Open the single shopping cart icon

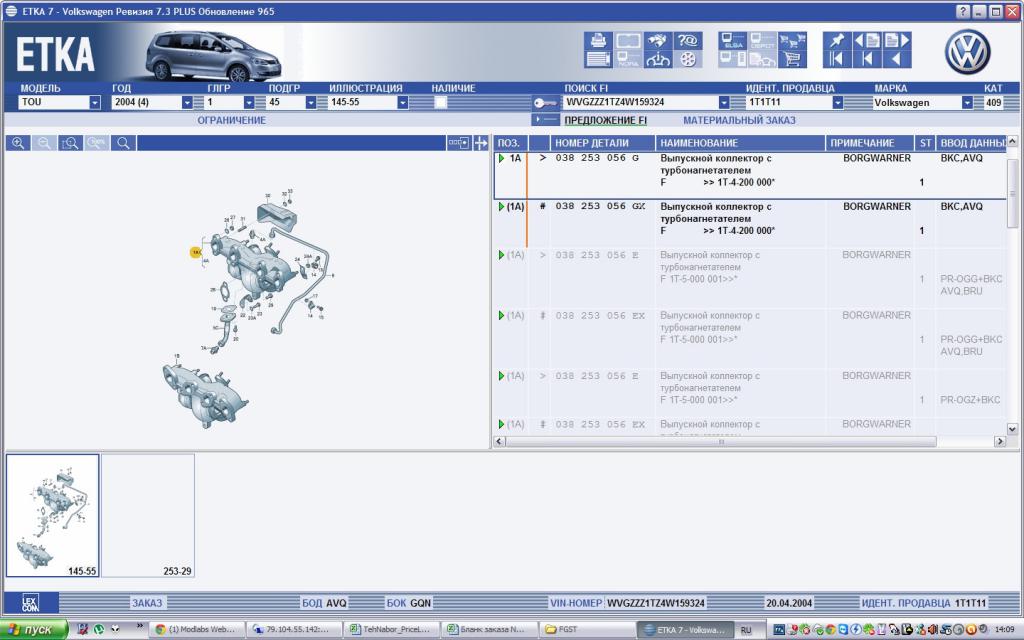792,59
